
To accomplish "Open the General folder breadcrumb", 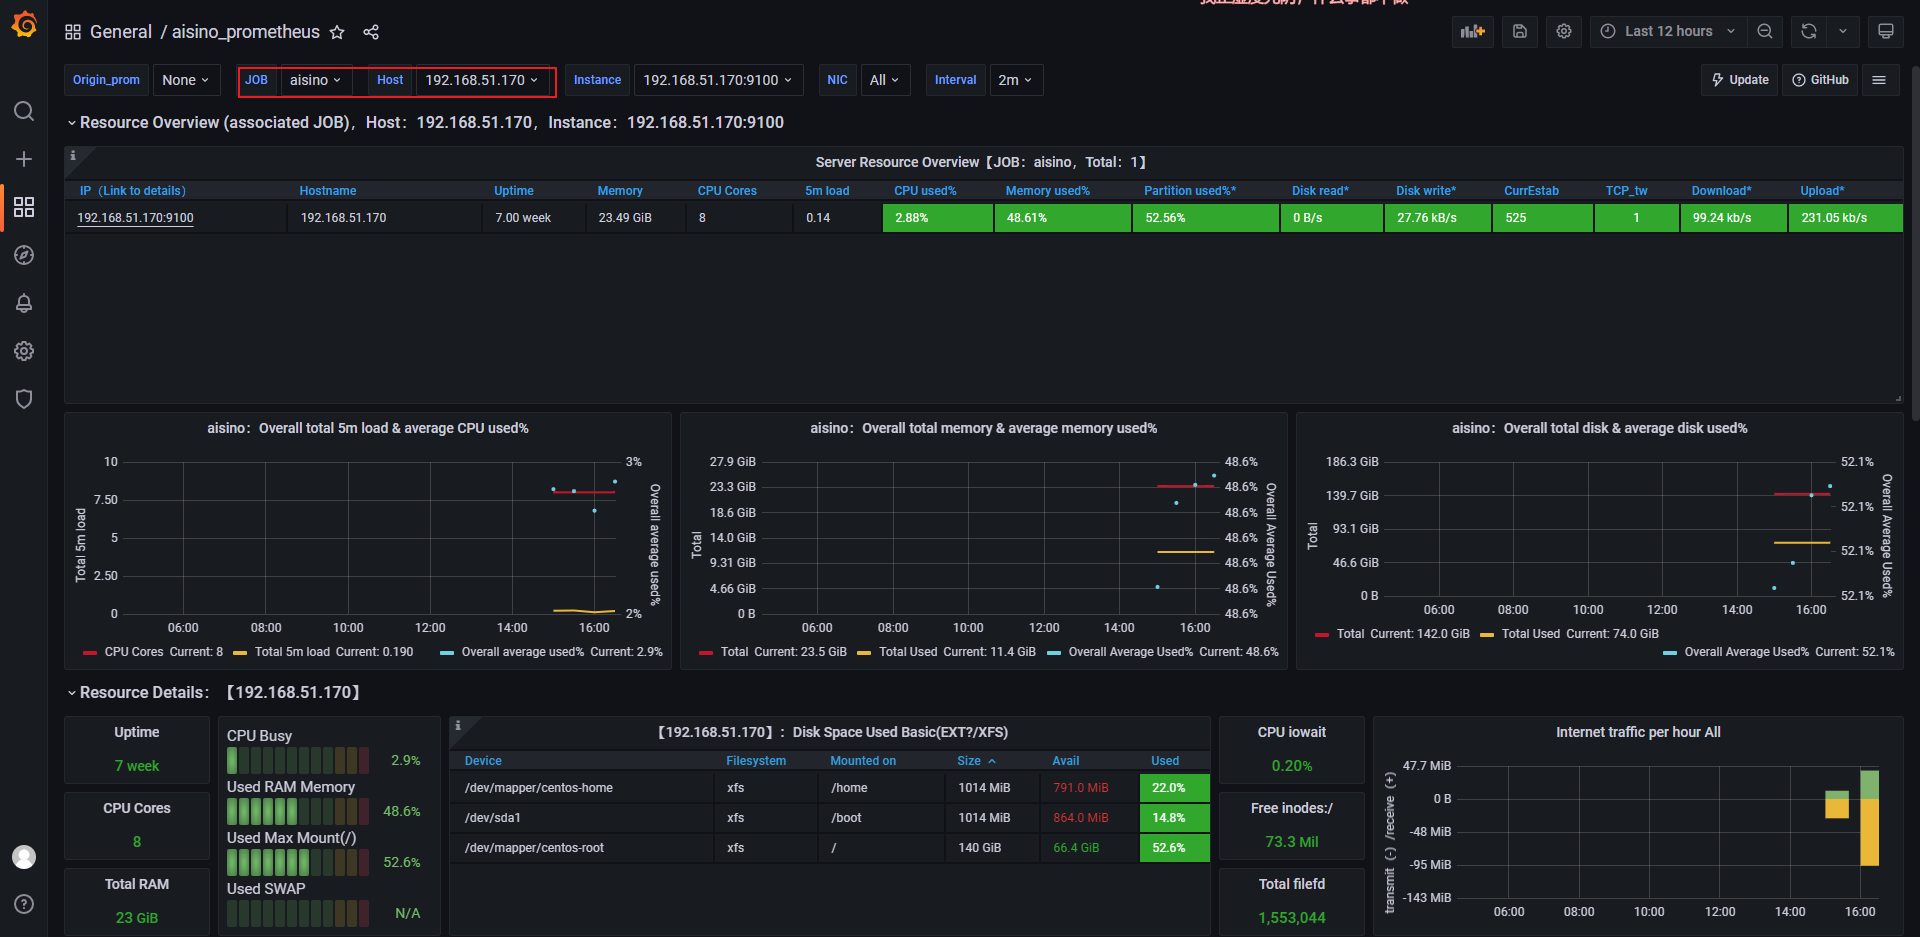I will point(121,32).
